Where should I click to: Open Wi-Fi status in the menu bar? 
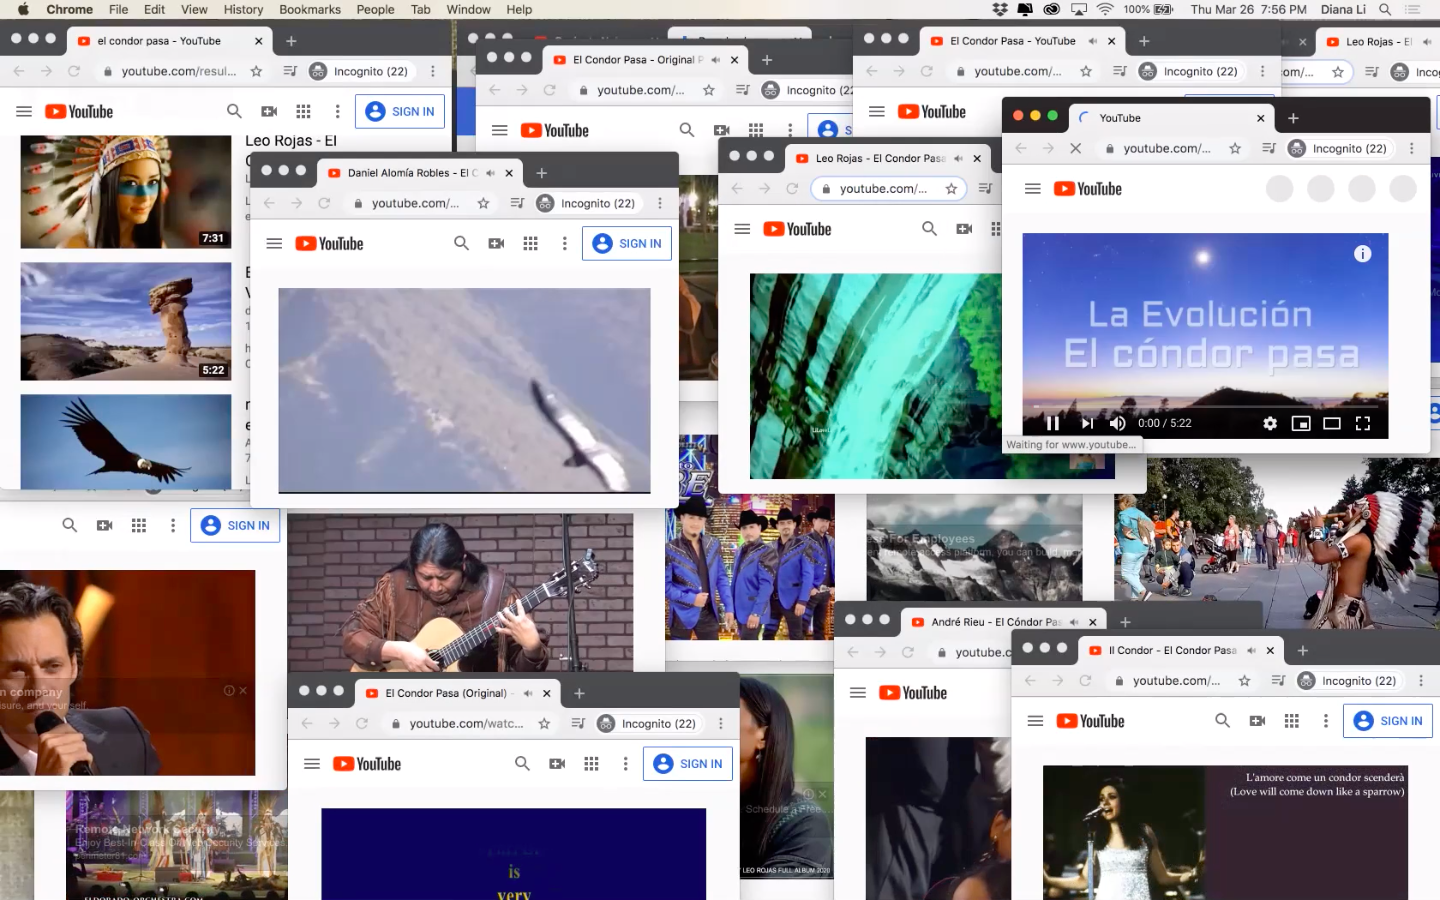pyautogui.click(x=1105, y=9)
